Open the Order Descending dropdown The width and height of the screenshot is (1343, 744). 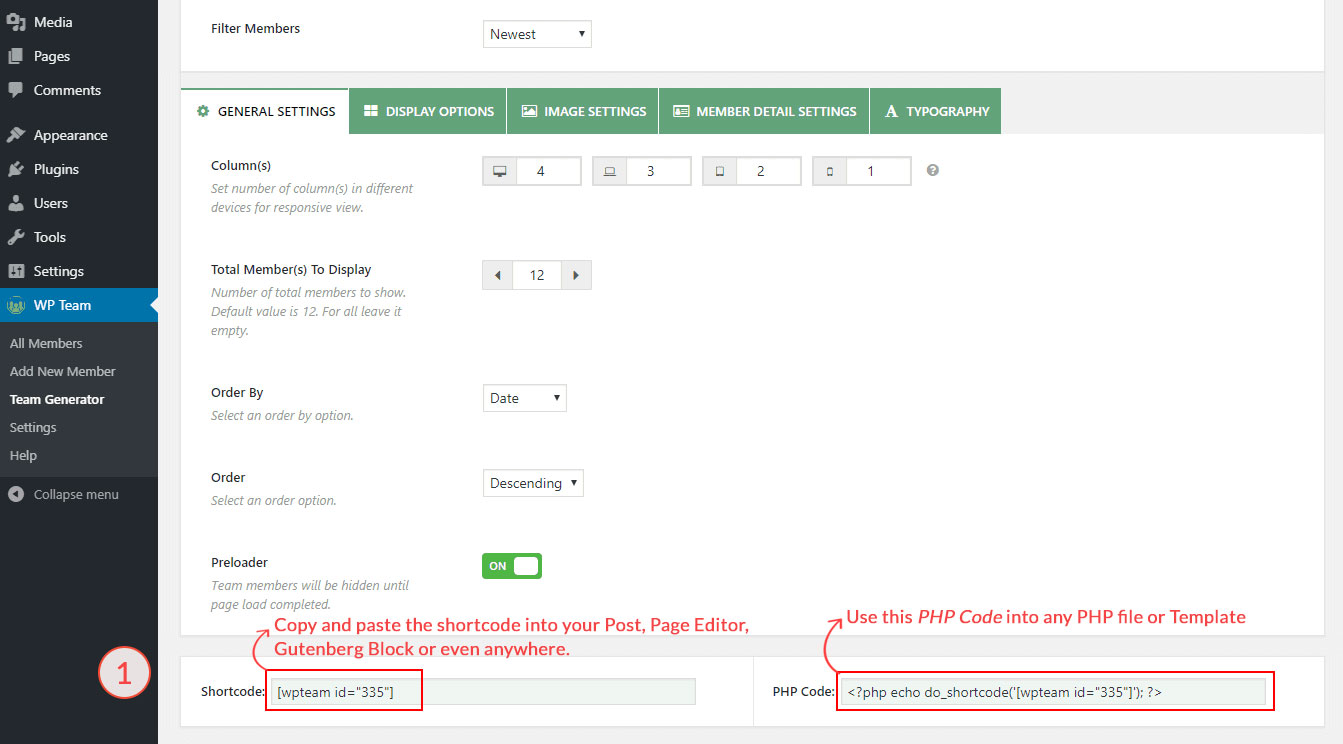(x=533, y=483)
